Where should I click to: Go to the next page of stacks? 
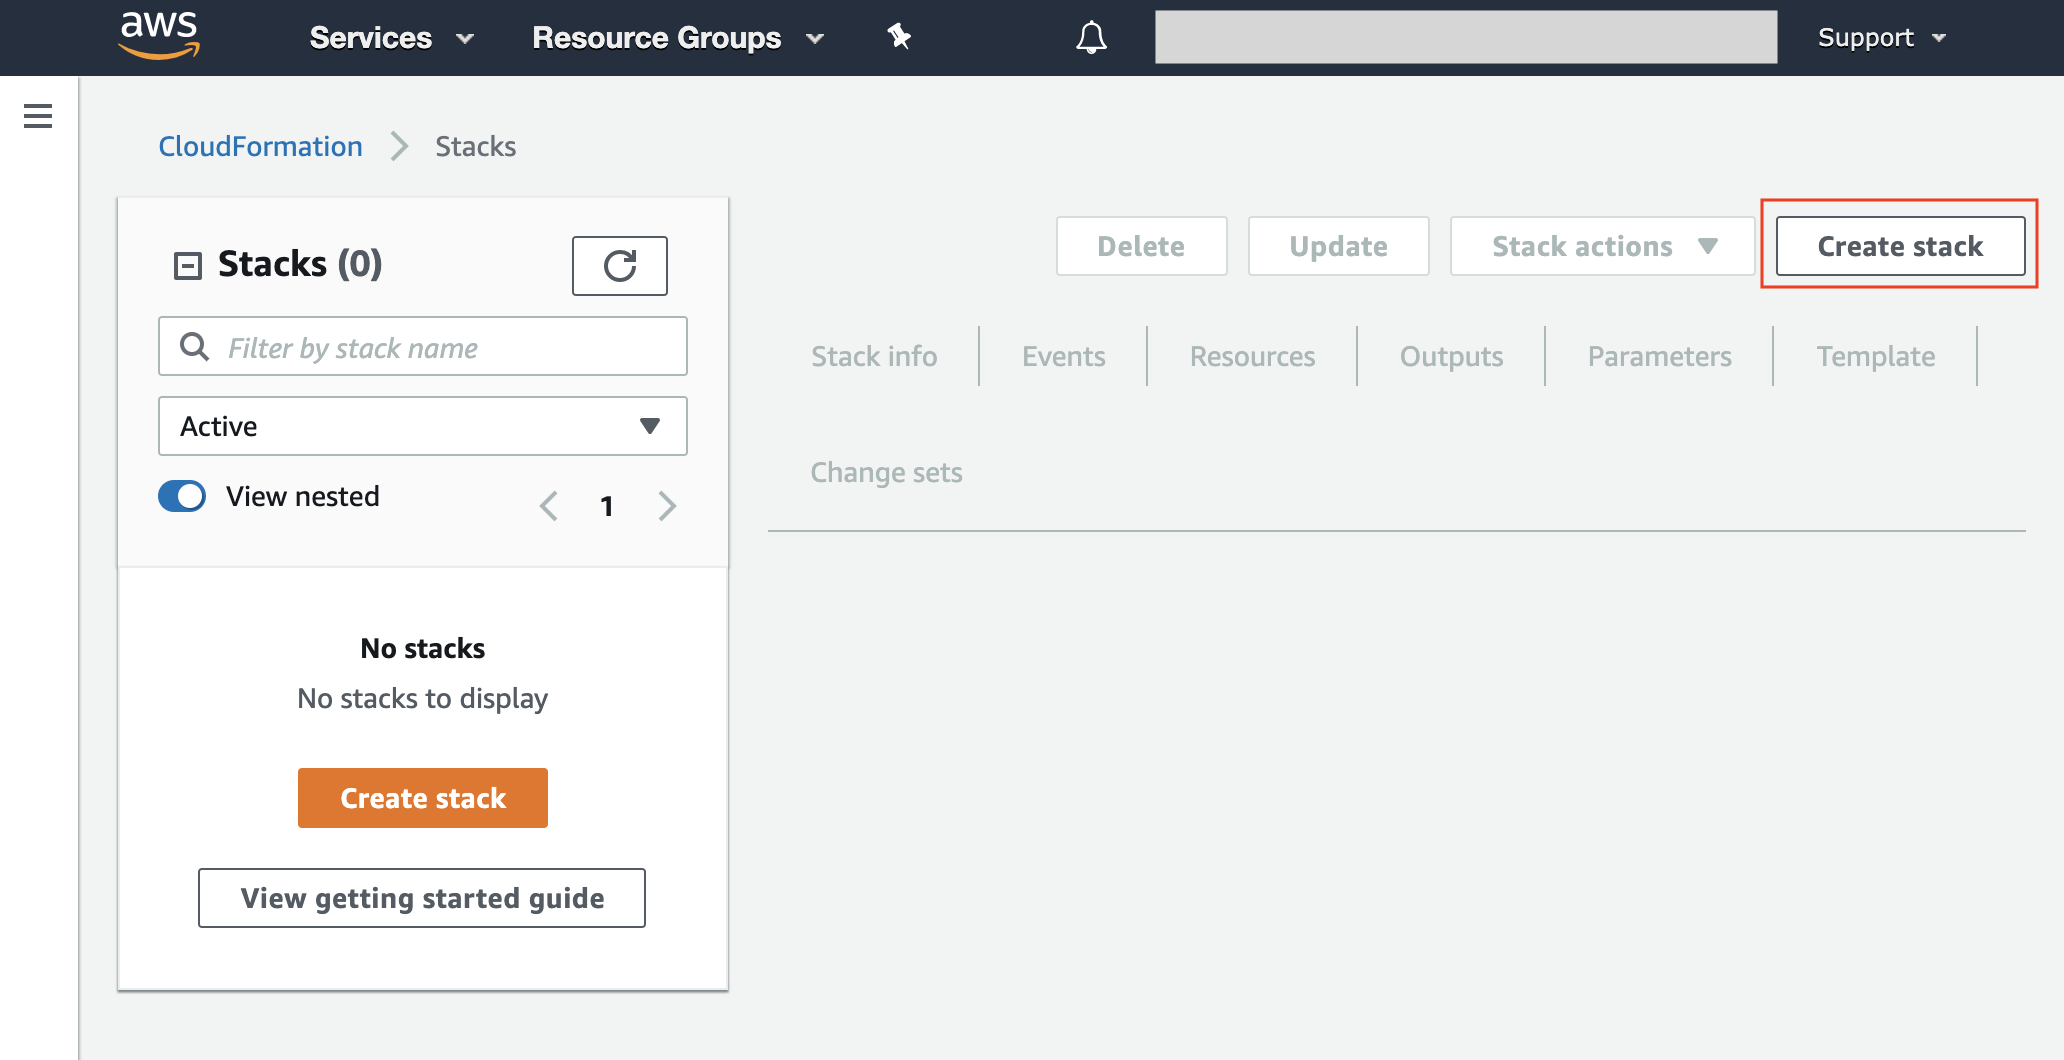[667, 506]
